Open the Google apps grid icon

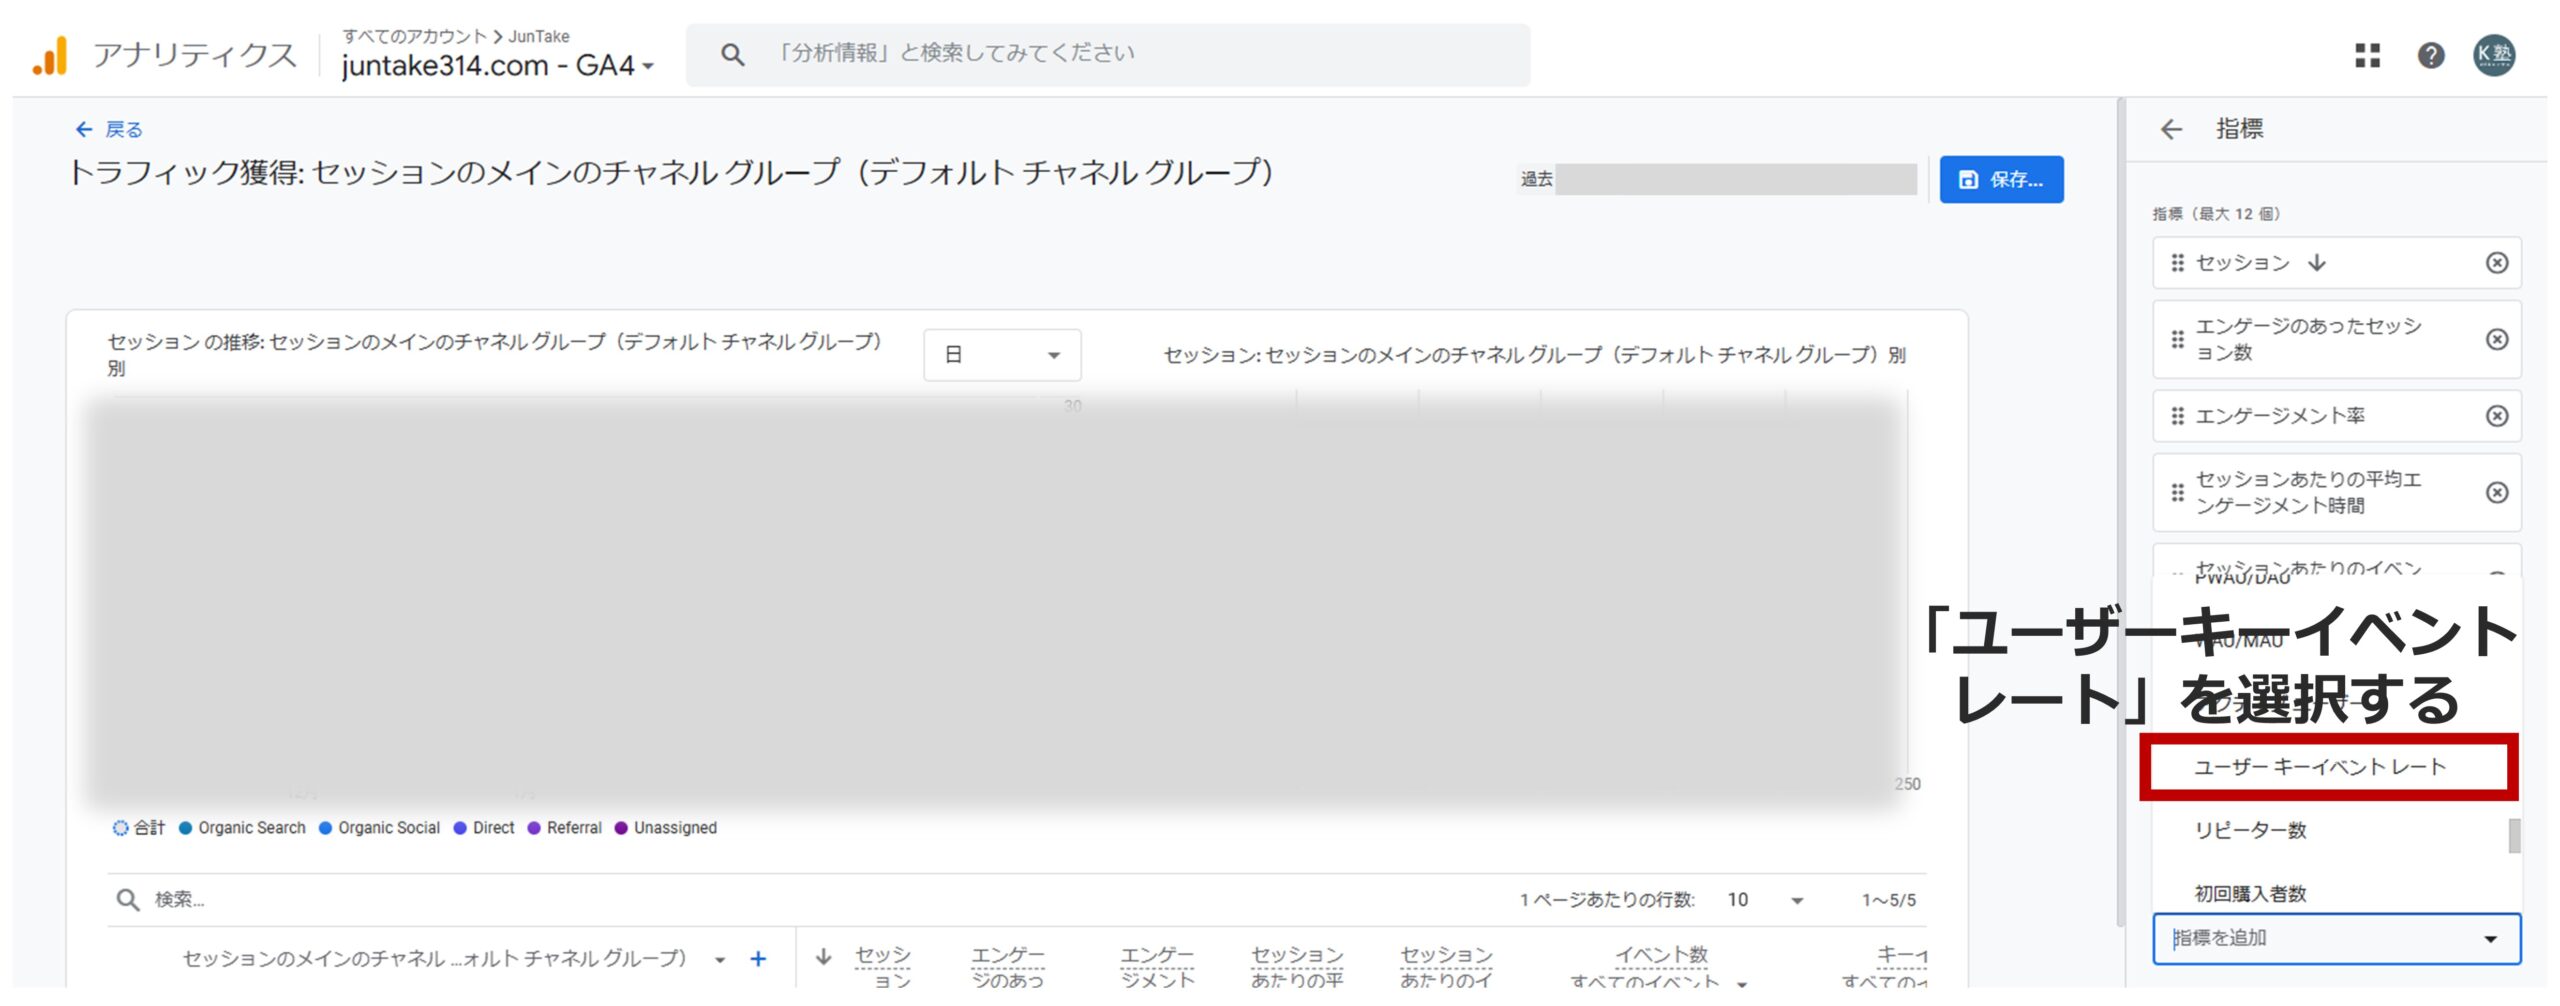(x=2366, y=55)
